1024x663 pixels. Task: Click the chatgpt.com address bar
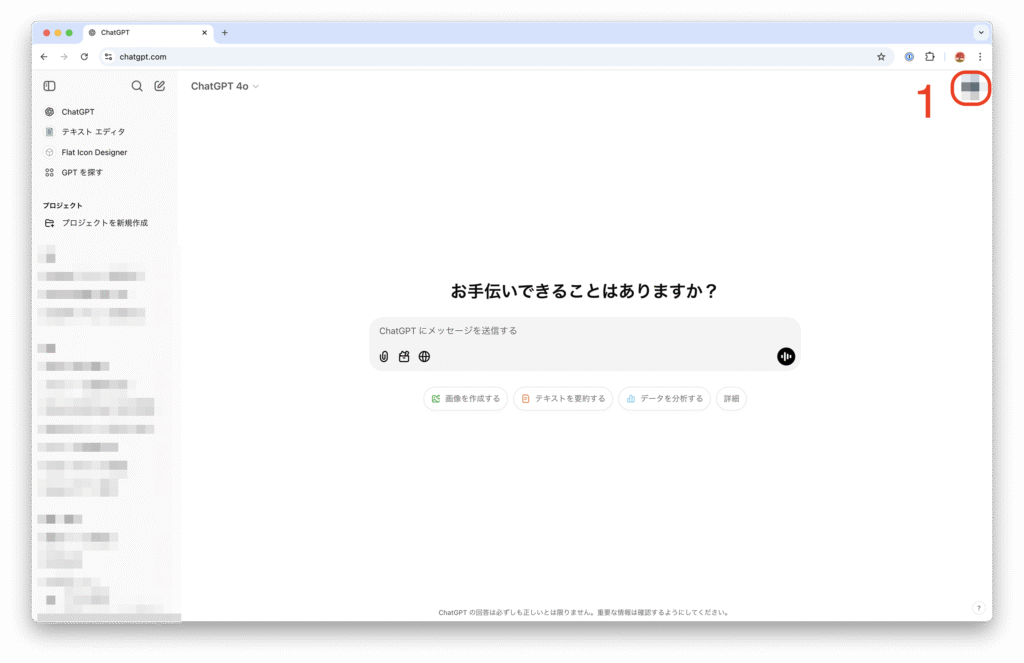point(496,57)
